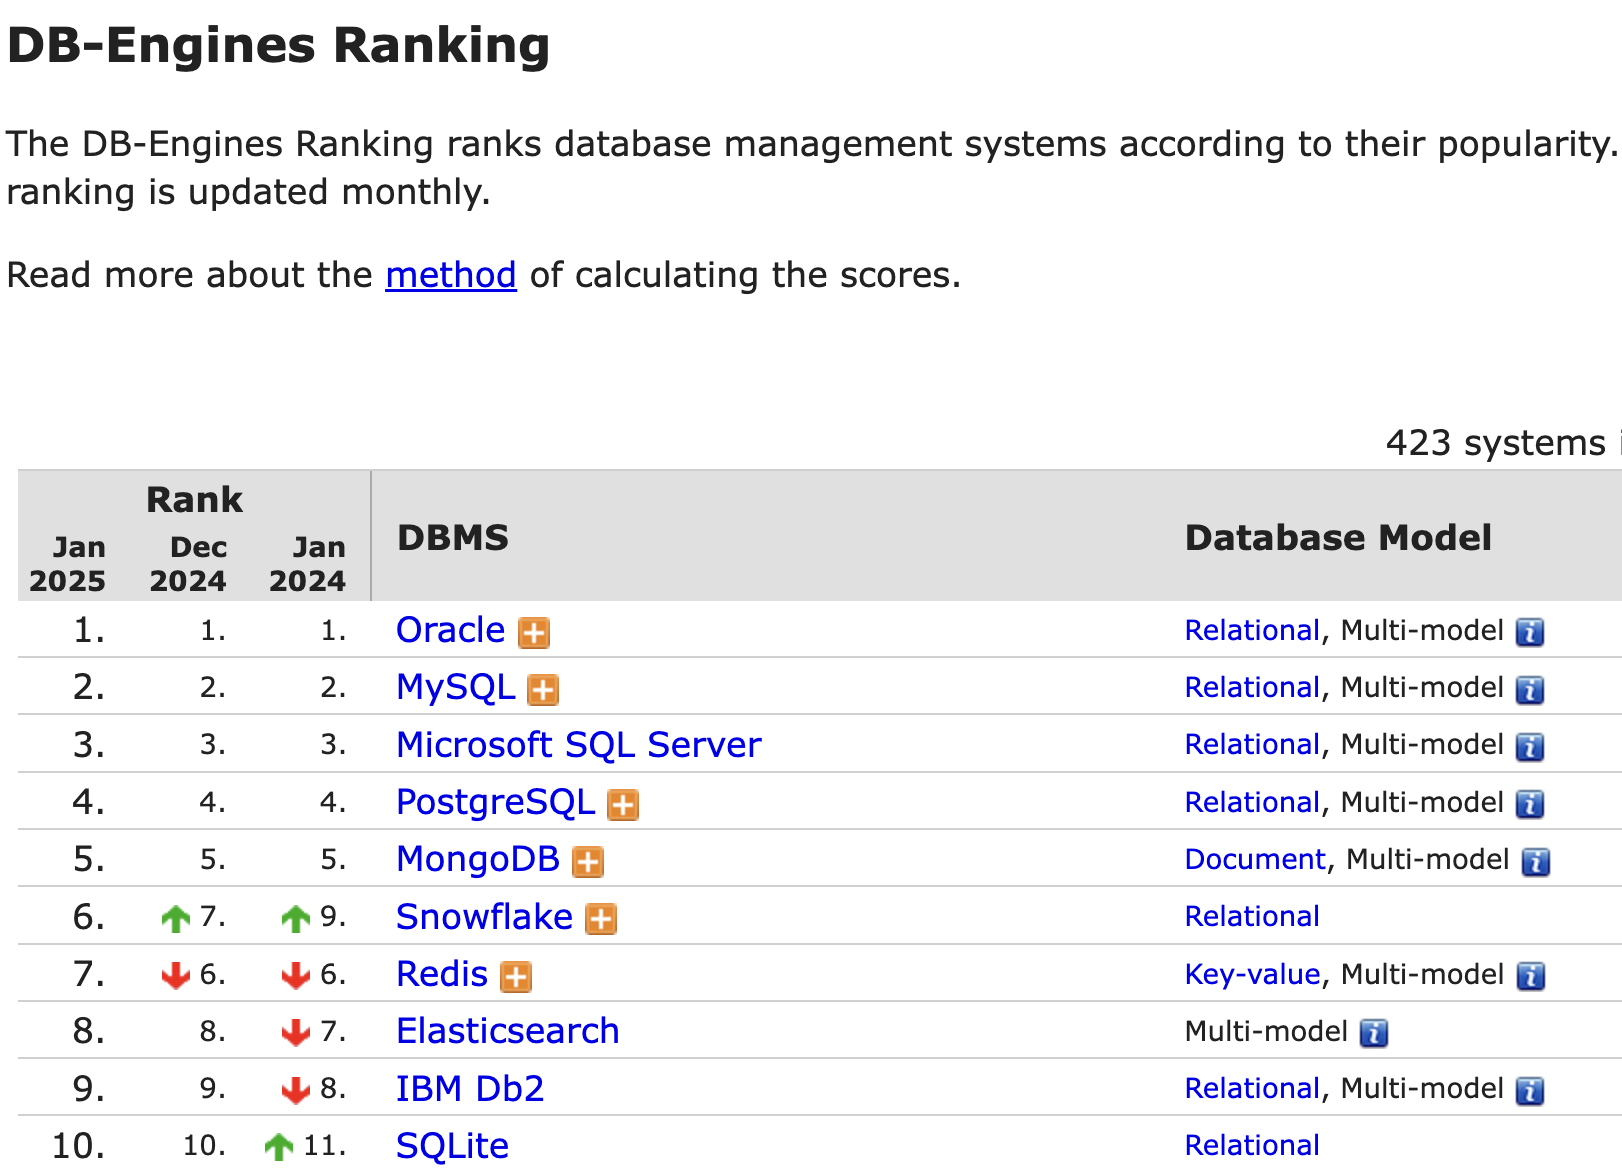Image resolution: width=1622 pixels, height=1174 pixels.
Task: Open the Elasticsearch DBMS link
Action: coord(508,1031)
